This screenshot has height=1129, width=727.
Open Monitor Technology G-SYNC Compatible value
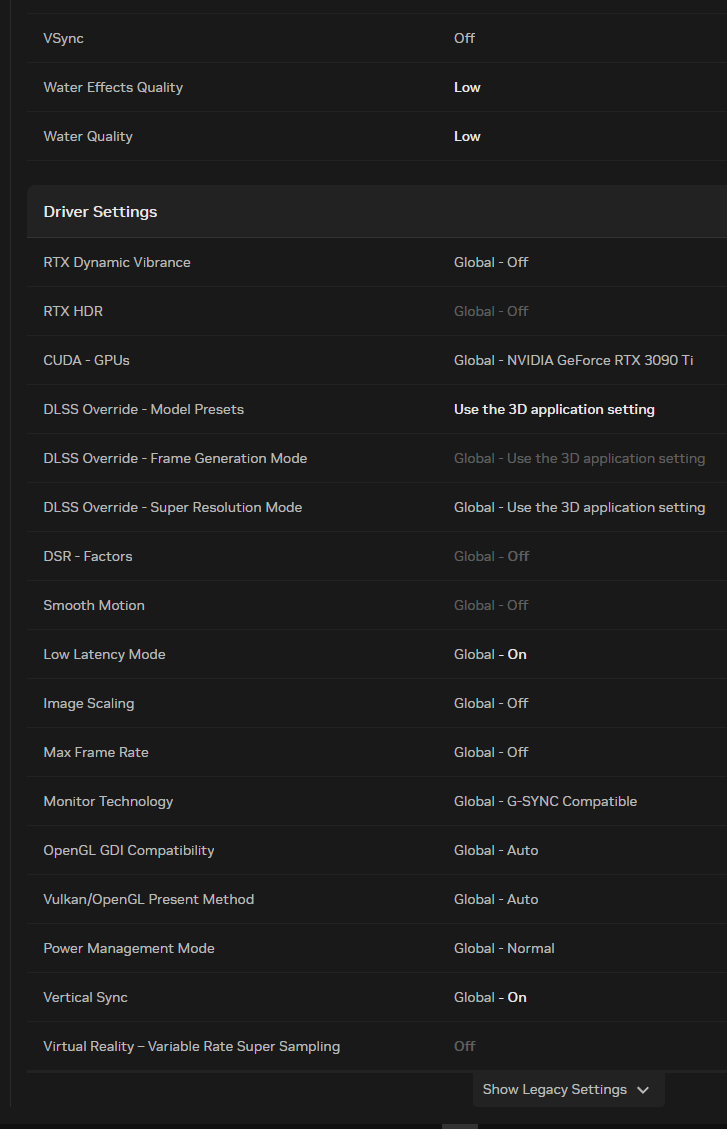546,801
